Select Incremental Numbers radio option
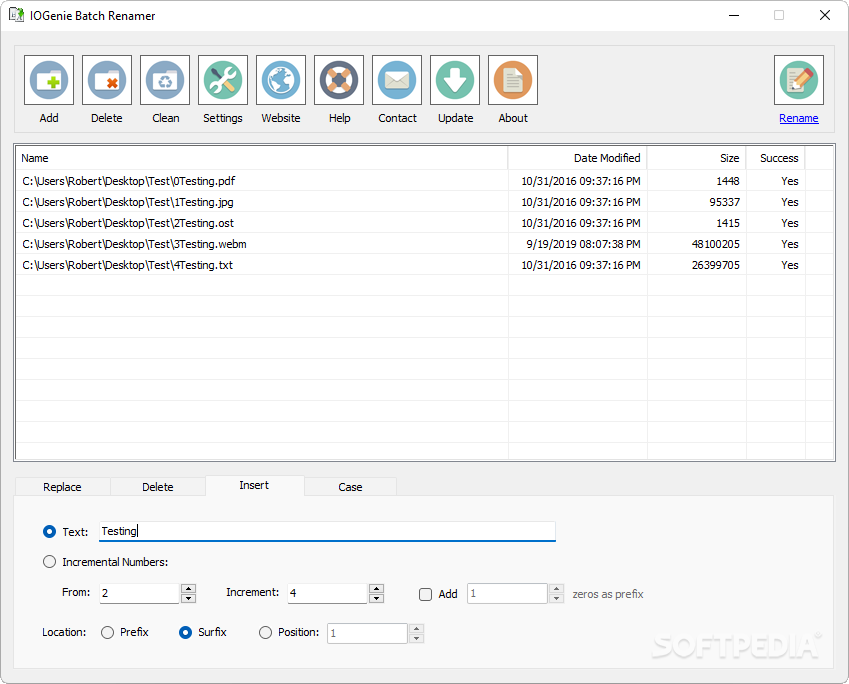This screenshot has height=684, width=849. pos(49,562)
